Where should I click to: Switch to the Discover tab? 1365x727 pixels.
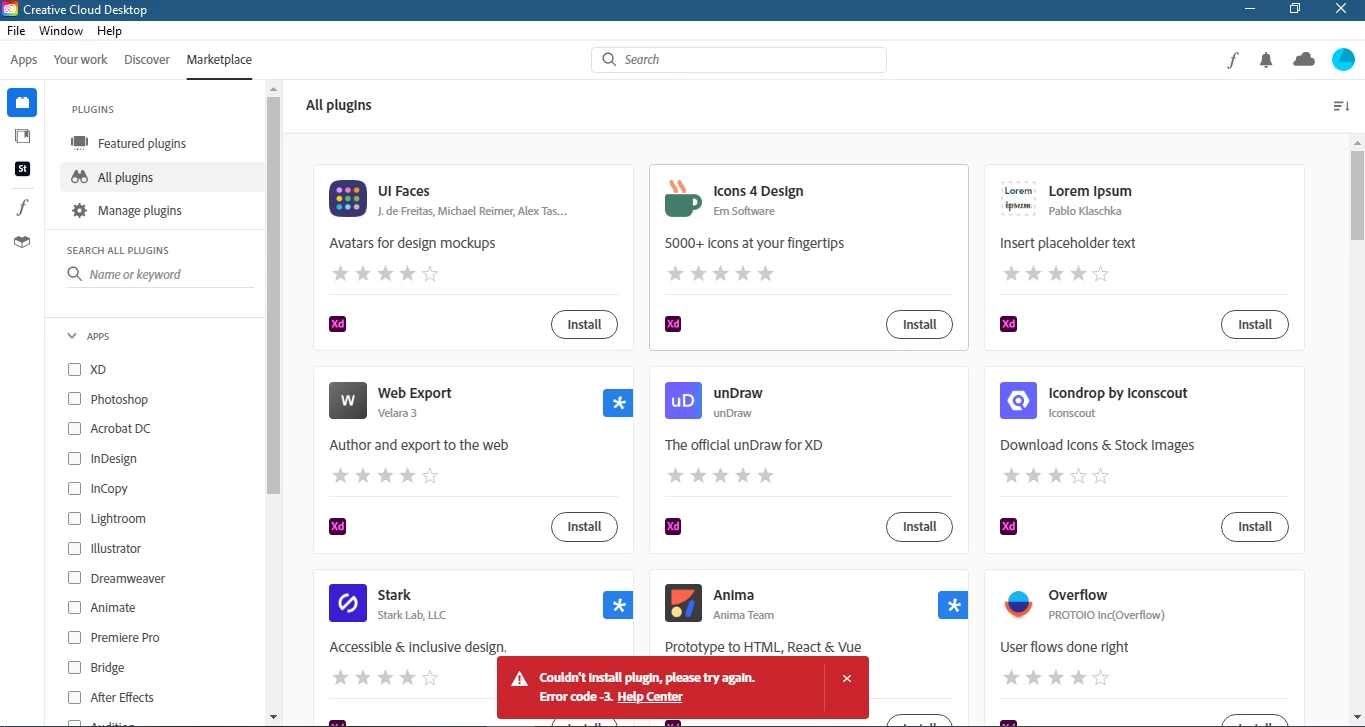147,60
